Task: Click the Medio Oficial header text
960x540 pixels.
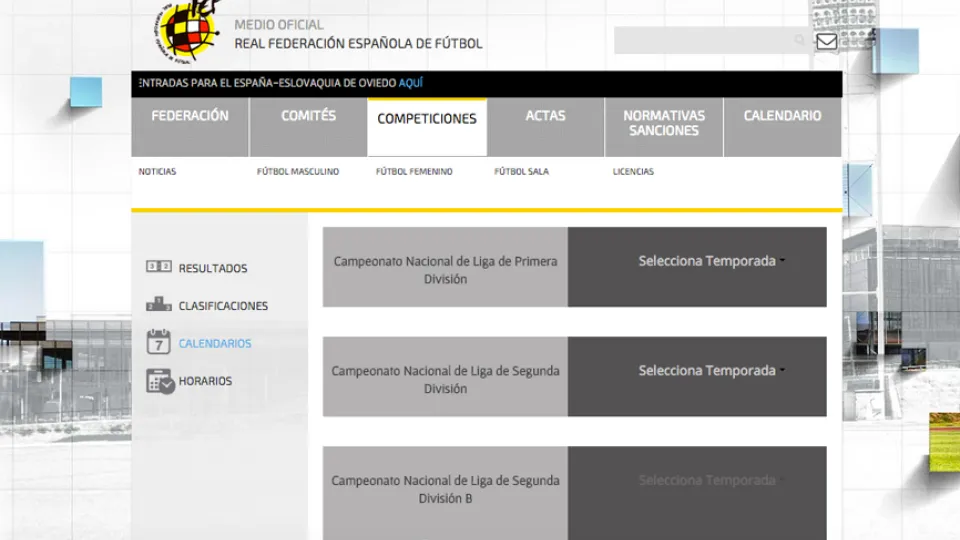Action: click(279, 24)
